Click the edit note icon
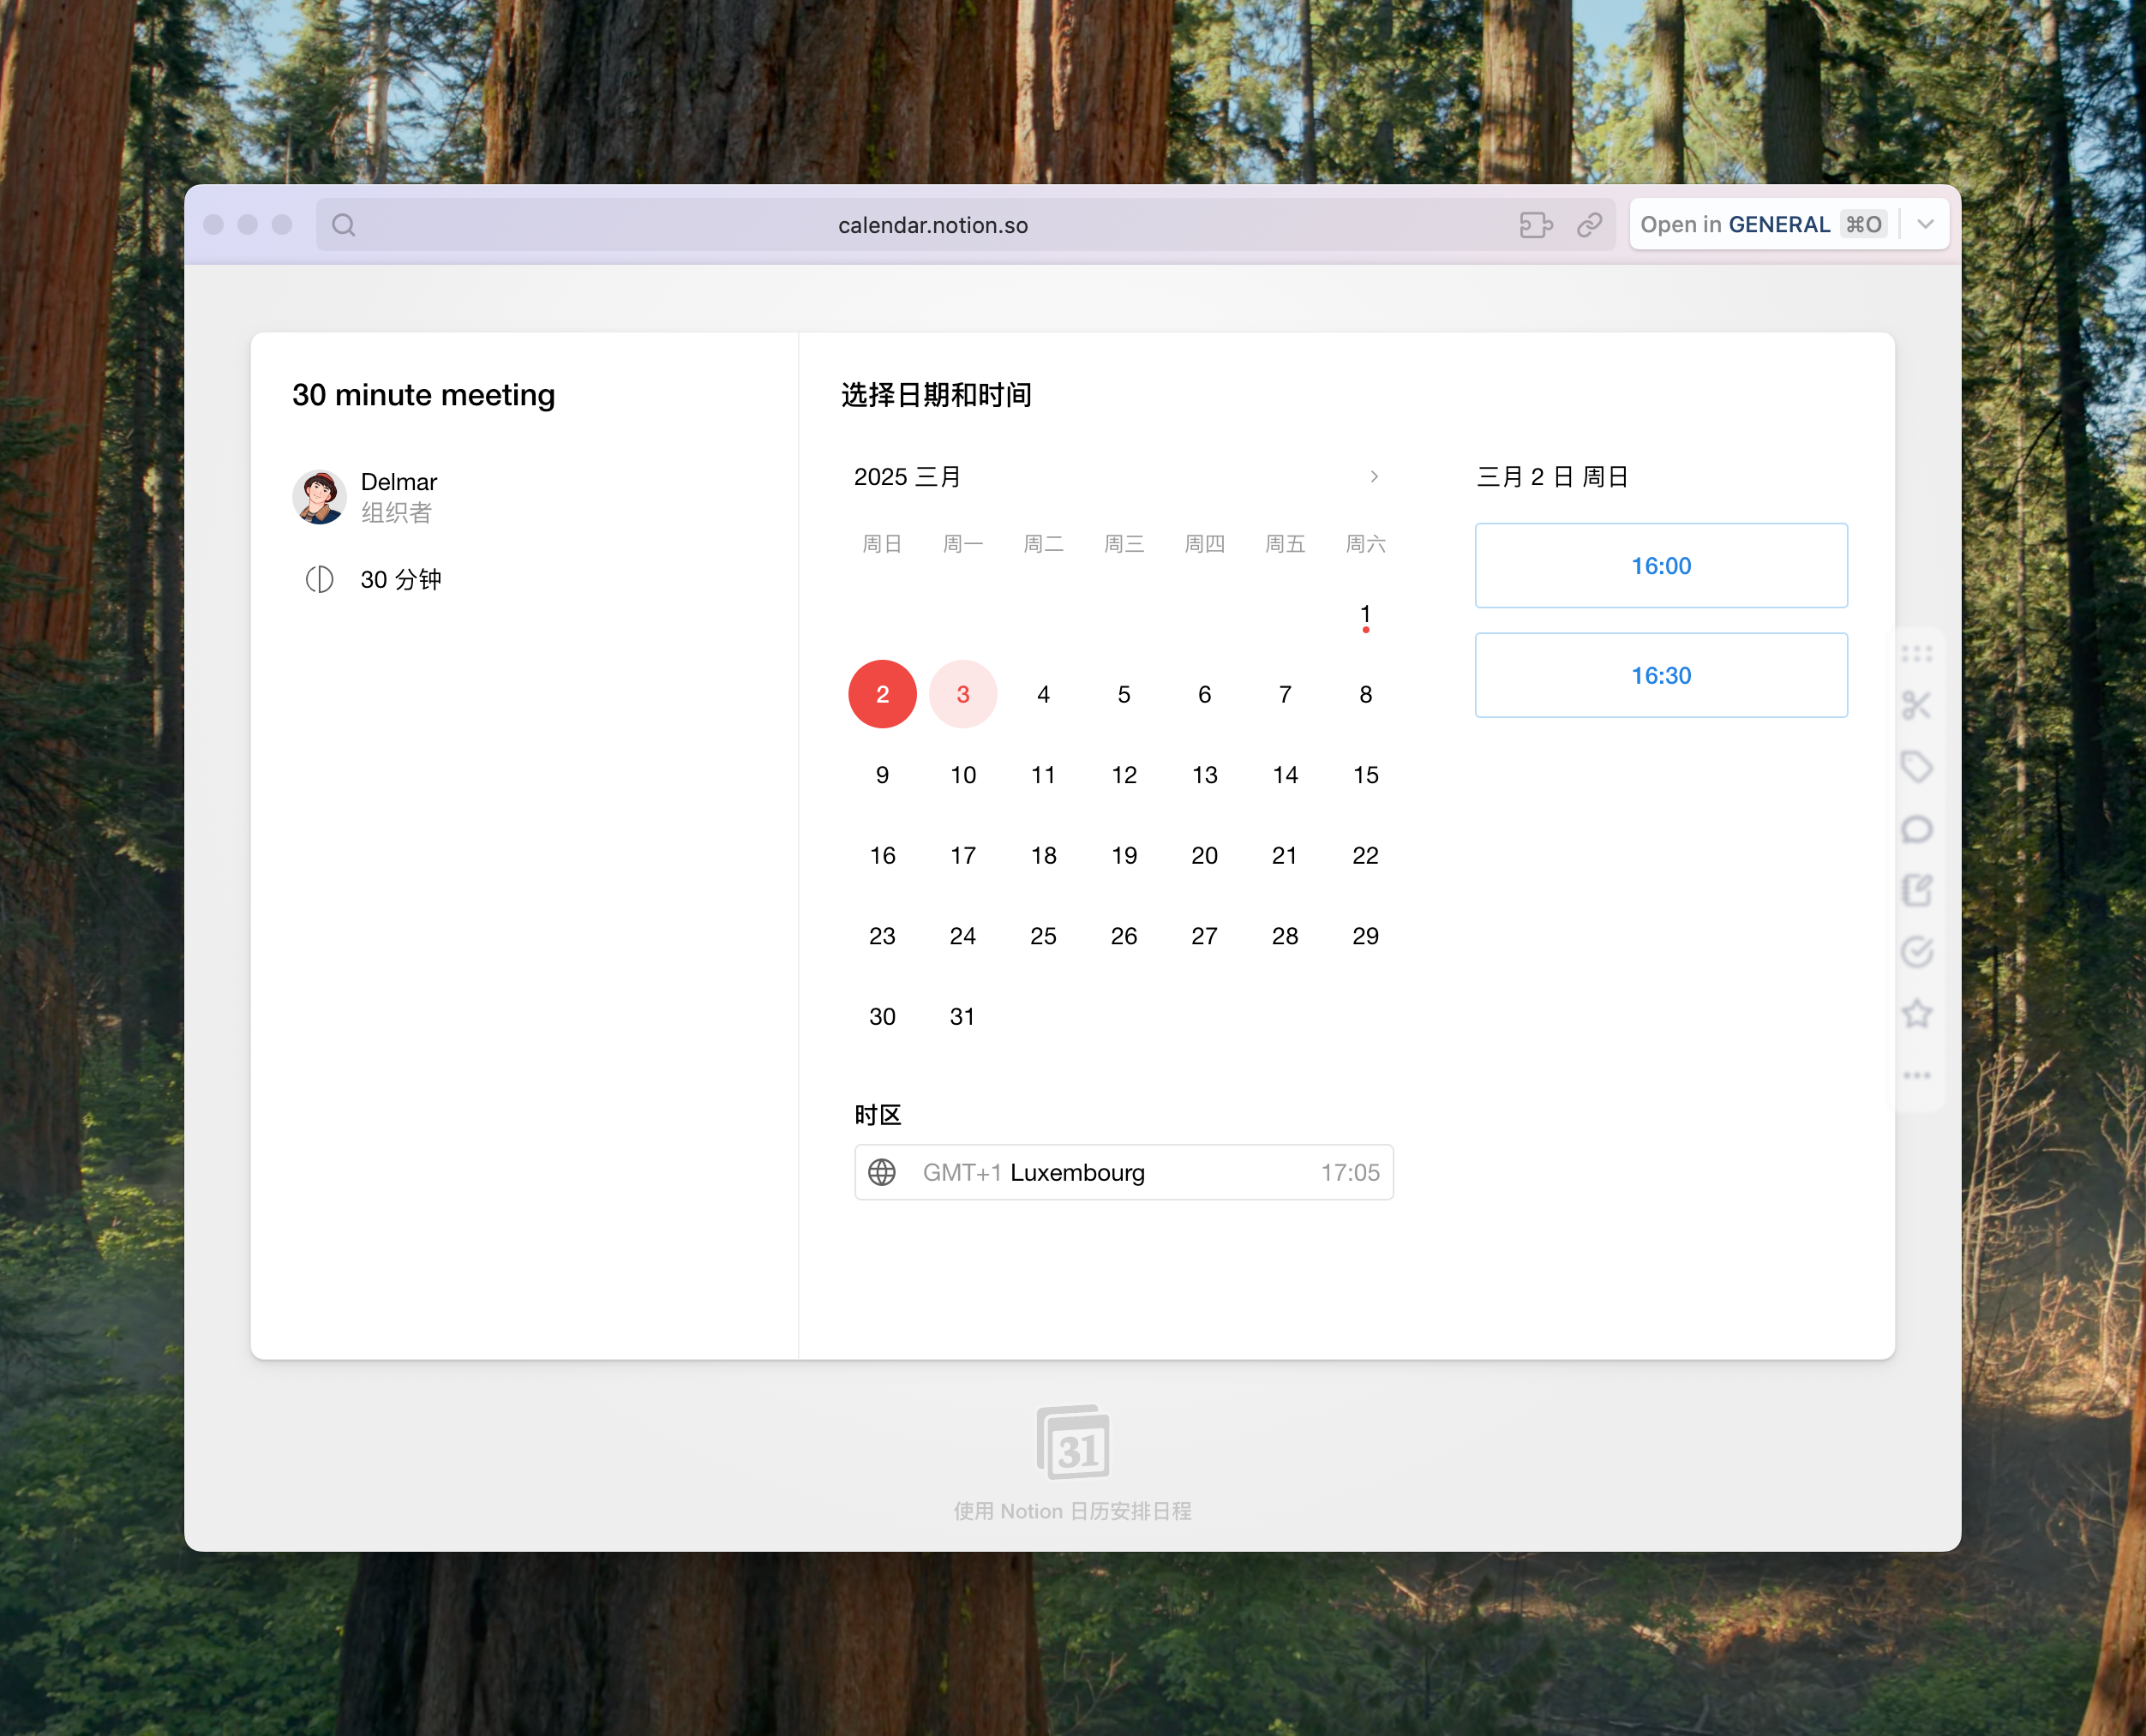 [1916, 890]
